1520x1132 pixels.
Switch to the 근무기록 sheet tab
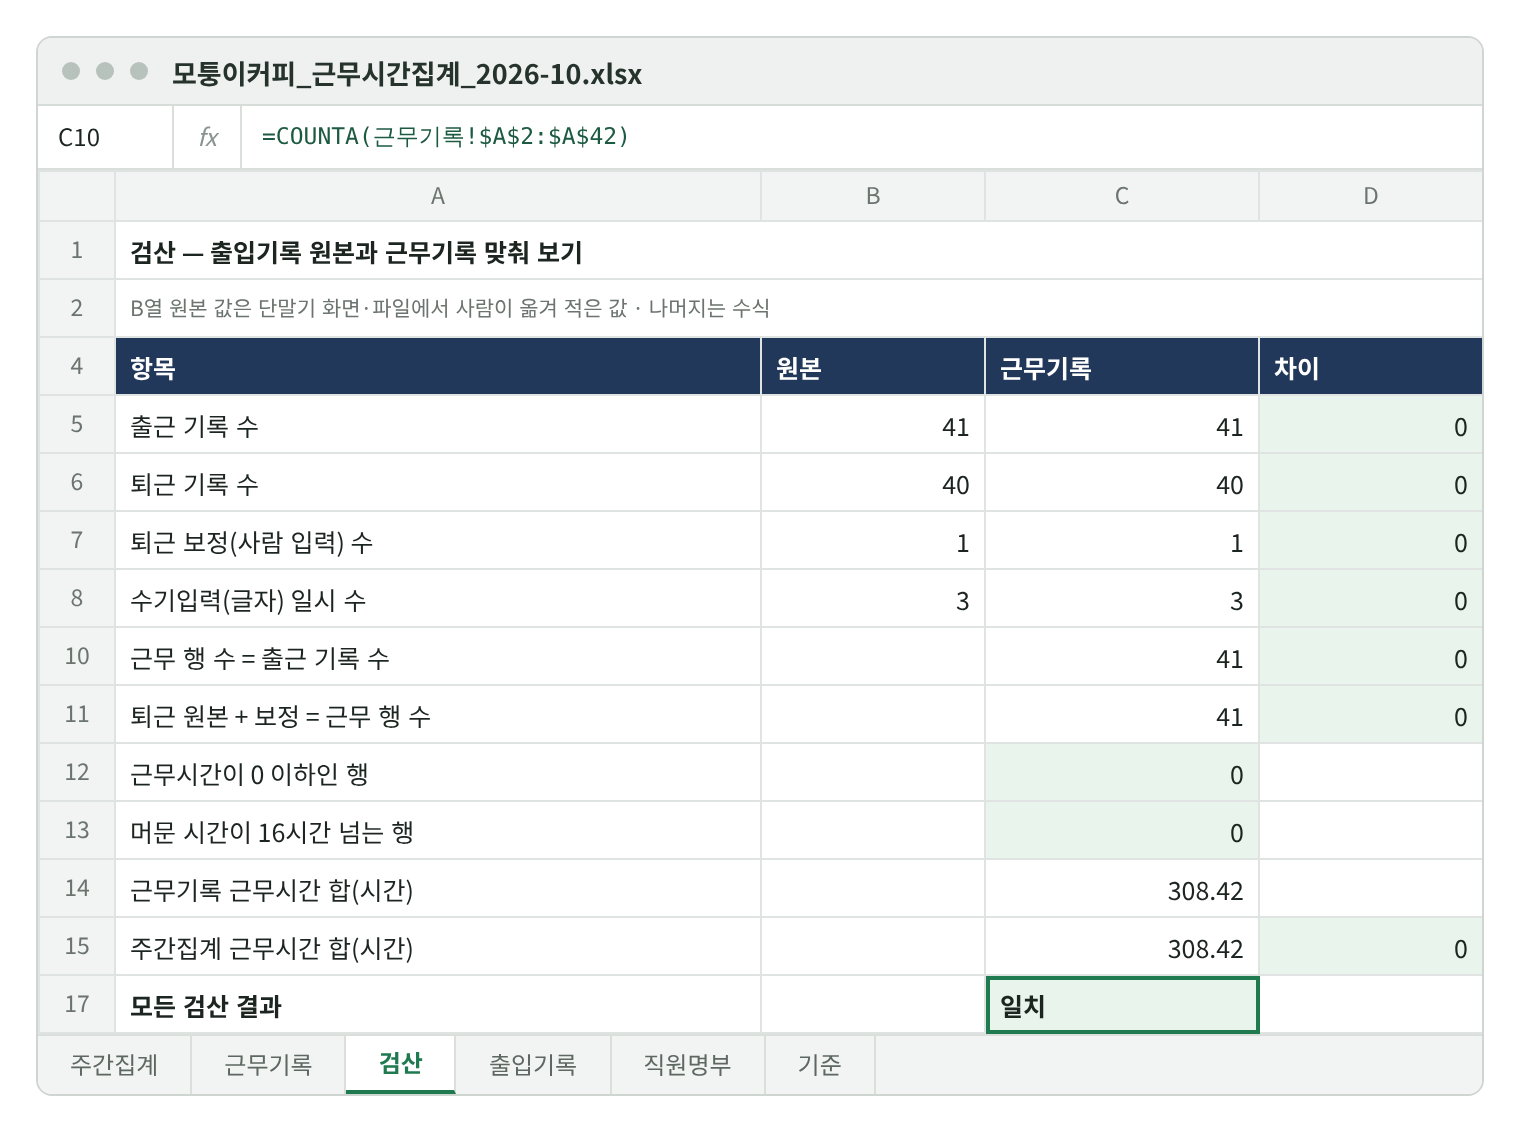pyautogui.click(x=268, y=1064)
